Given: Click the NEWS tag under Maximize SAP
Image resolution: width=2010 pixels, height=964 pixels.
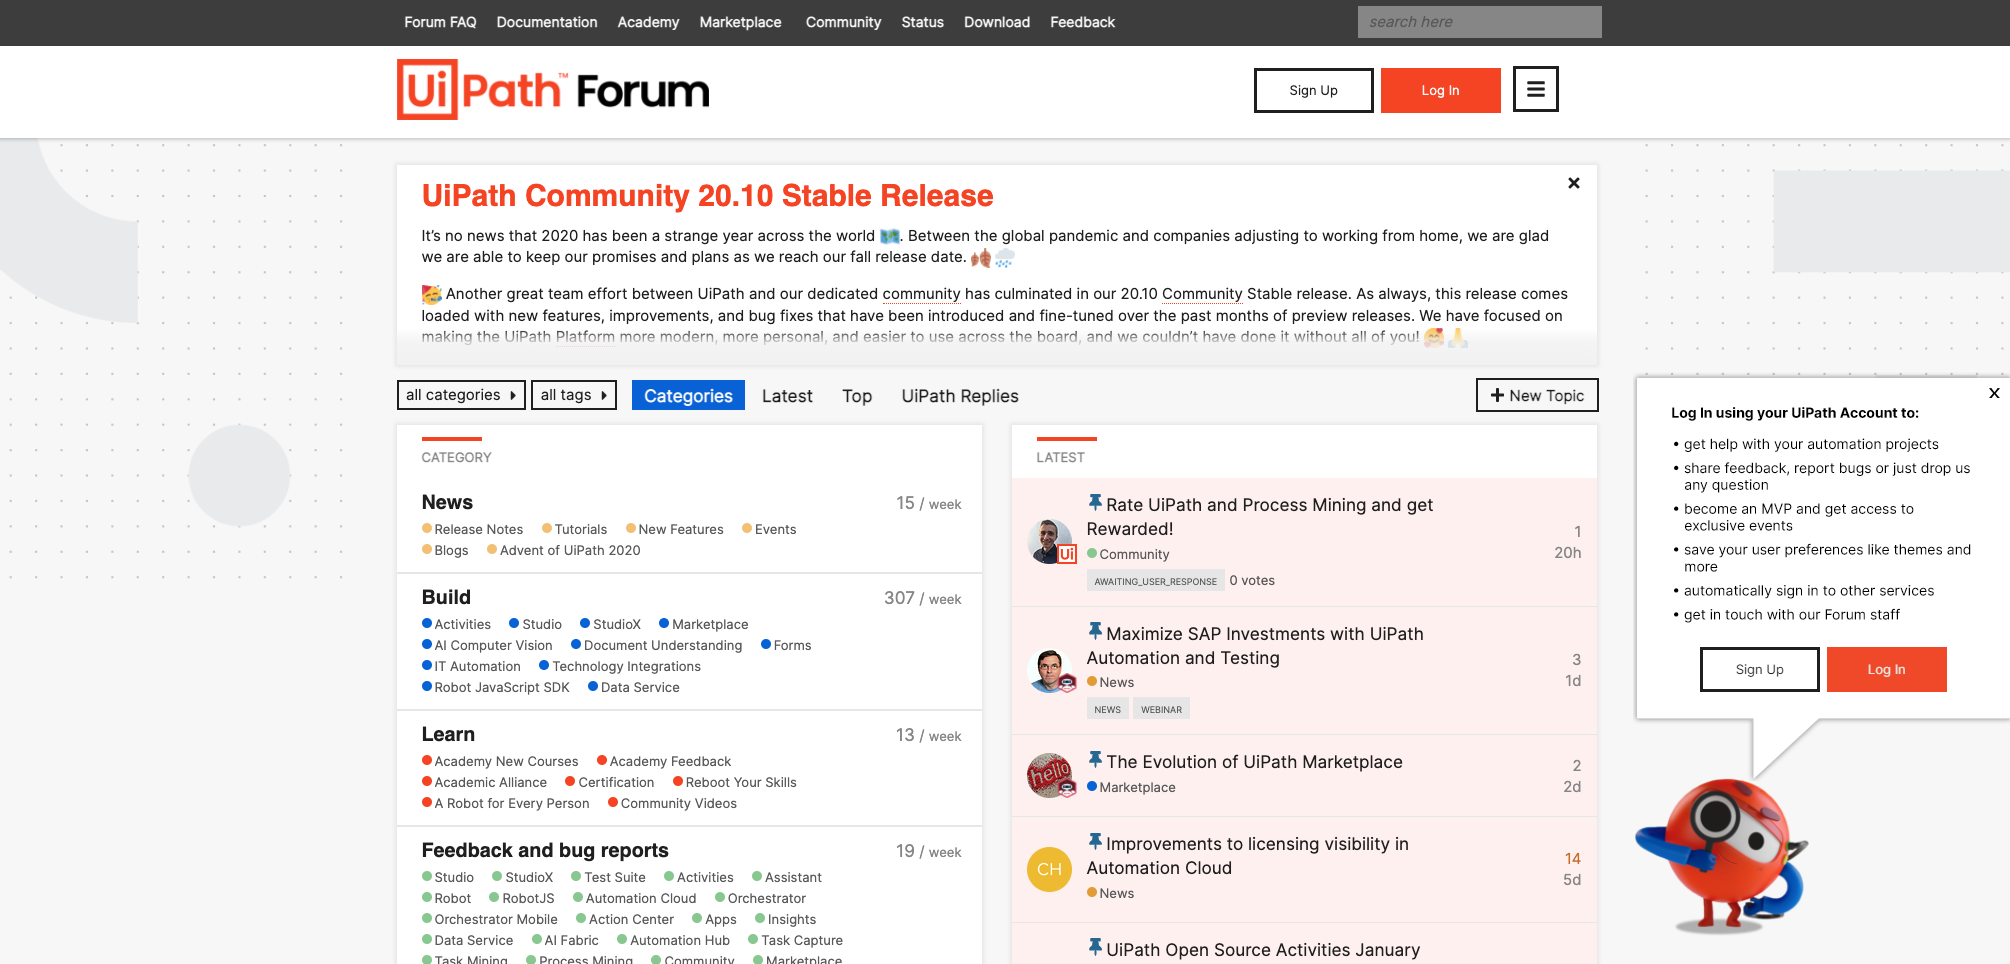Looking at the screenshot, I should click(1107, 709).
